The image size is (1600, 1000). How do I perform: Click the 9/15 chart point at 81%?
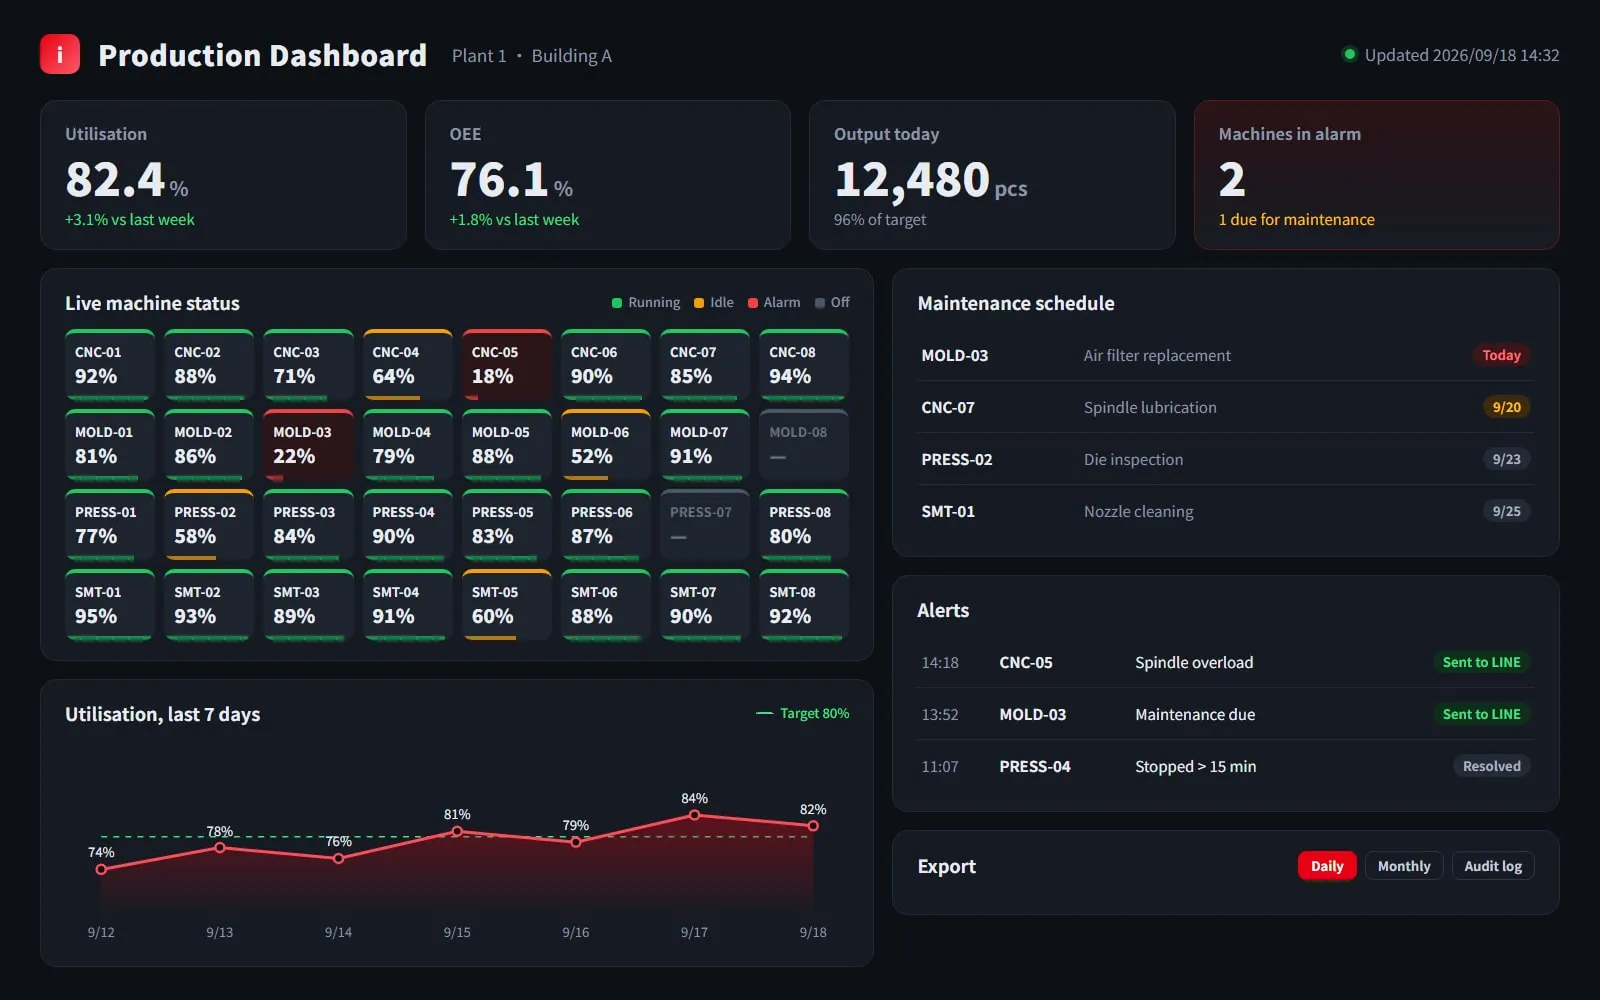click(x=457, y=831)
